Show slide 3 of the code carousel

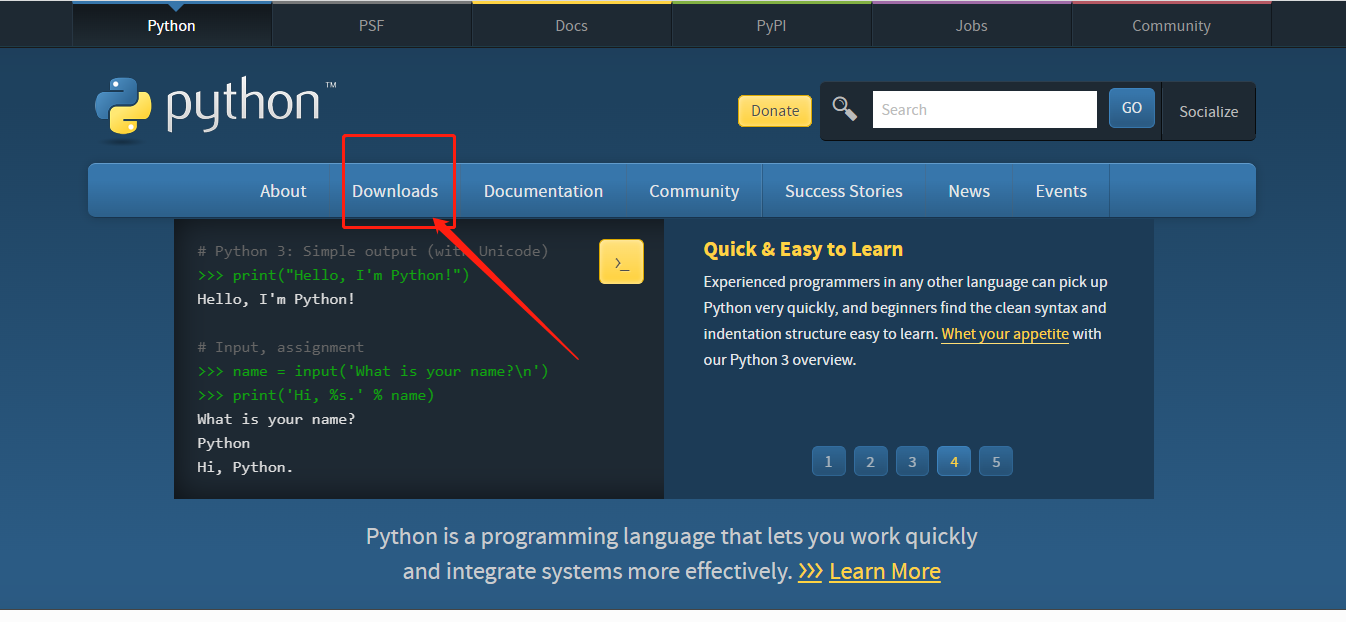912,461
